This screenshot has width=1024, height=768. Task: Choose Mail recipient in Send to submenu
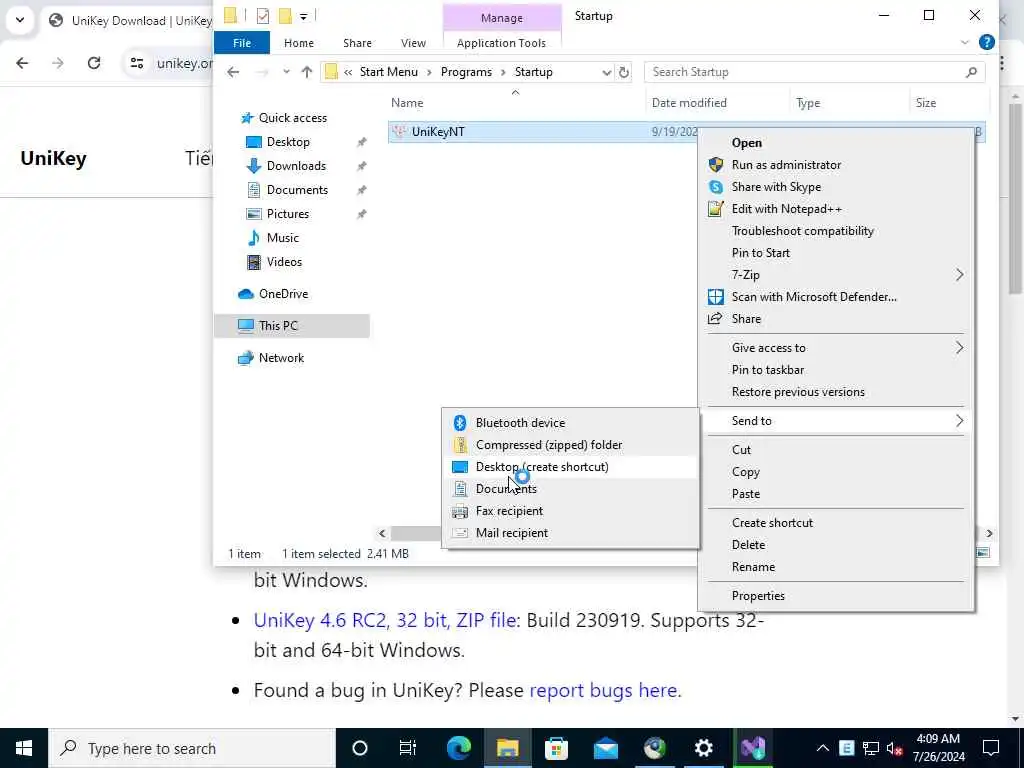click(x=570, y=533)
